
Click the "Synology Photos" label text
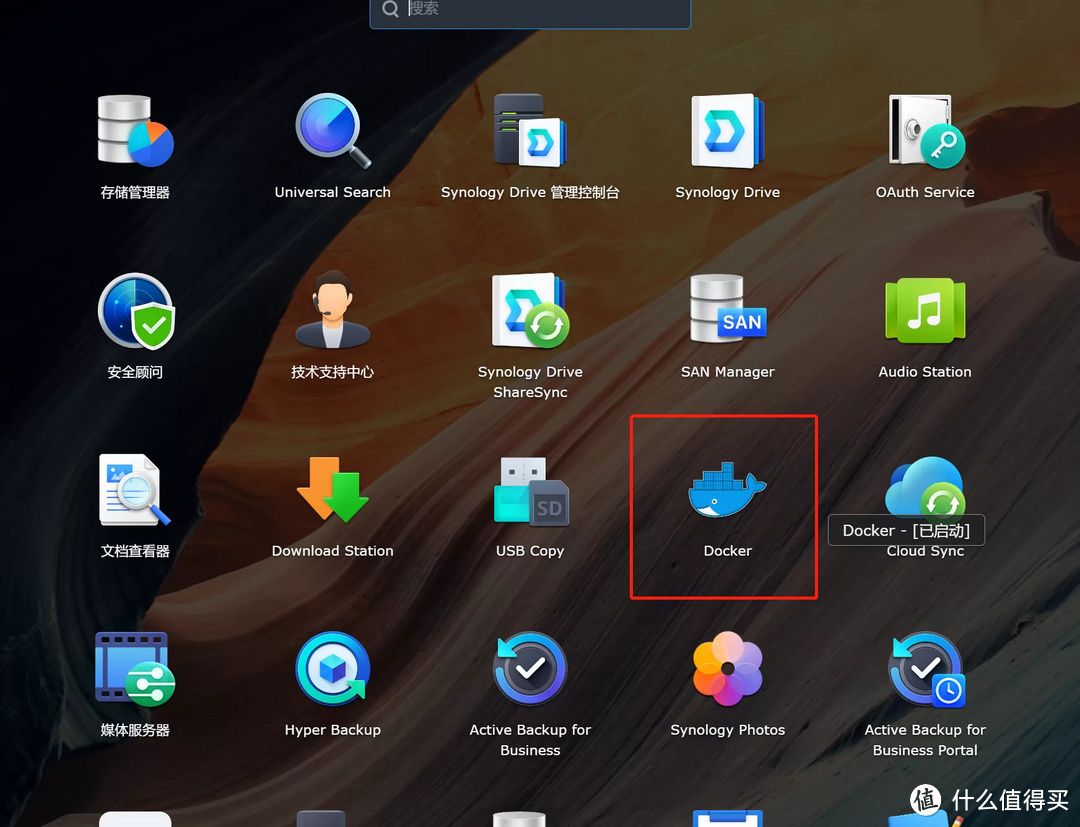point(727,730)
